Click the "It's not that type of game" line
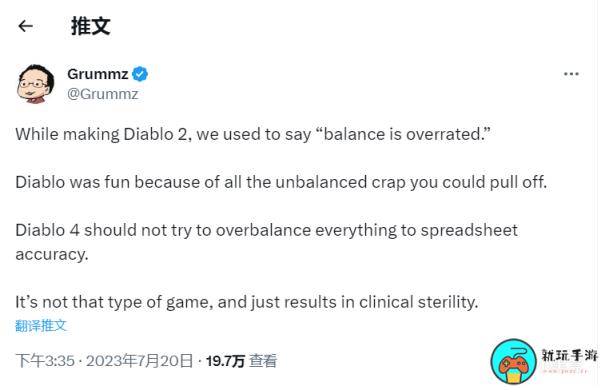Viewport: 601px width, 386px height. (247, 302)
